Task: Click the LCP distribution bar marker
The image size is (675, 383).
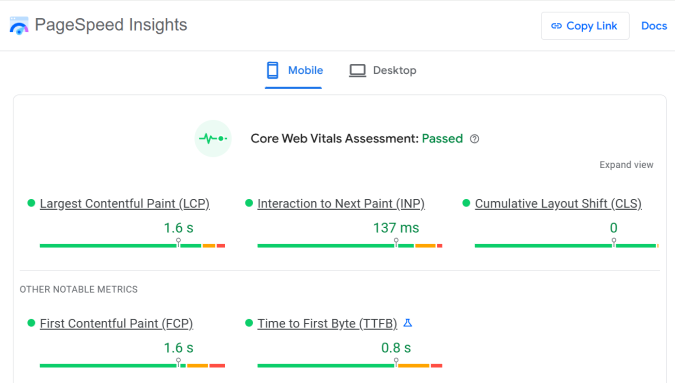Action: [x=178, y=242]
